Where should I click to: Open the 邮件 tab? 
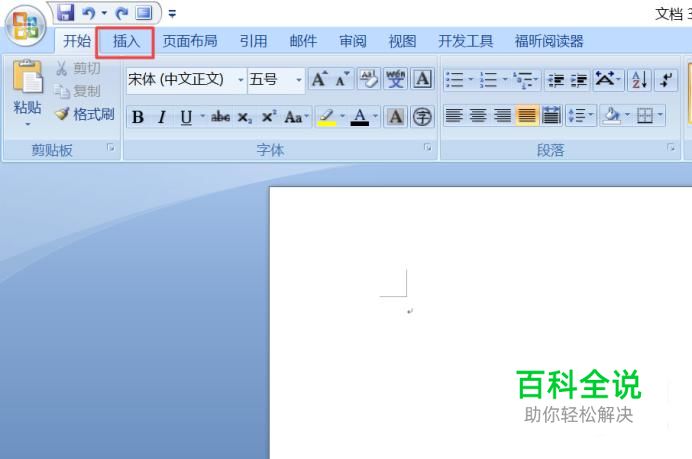303,41
